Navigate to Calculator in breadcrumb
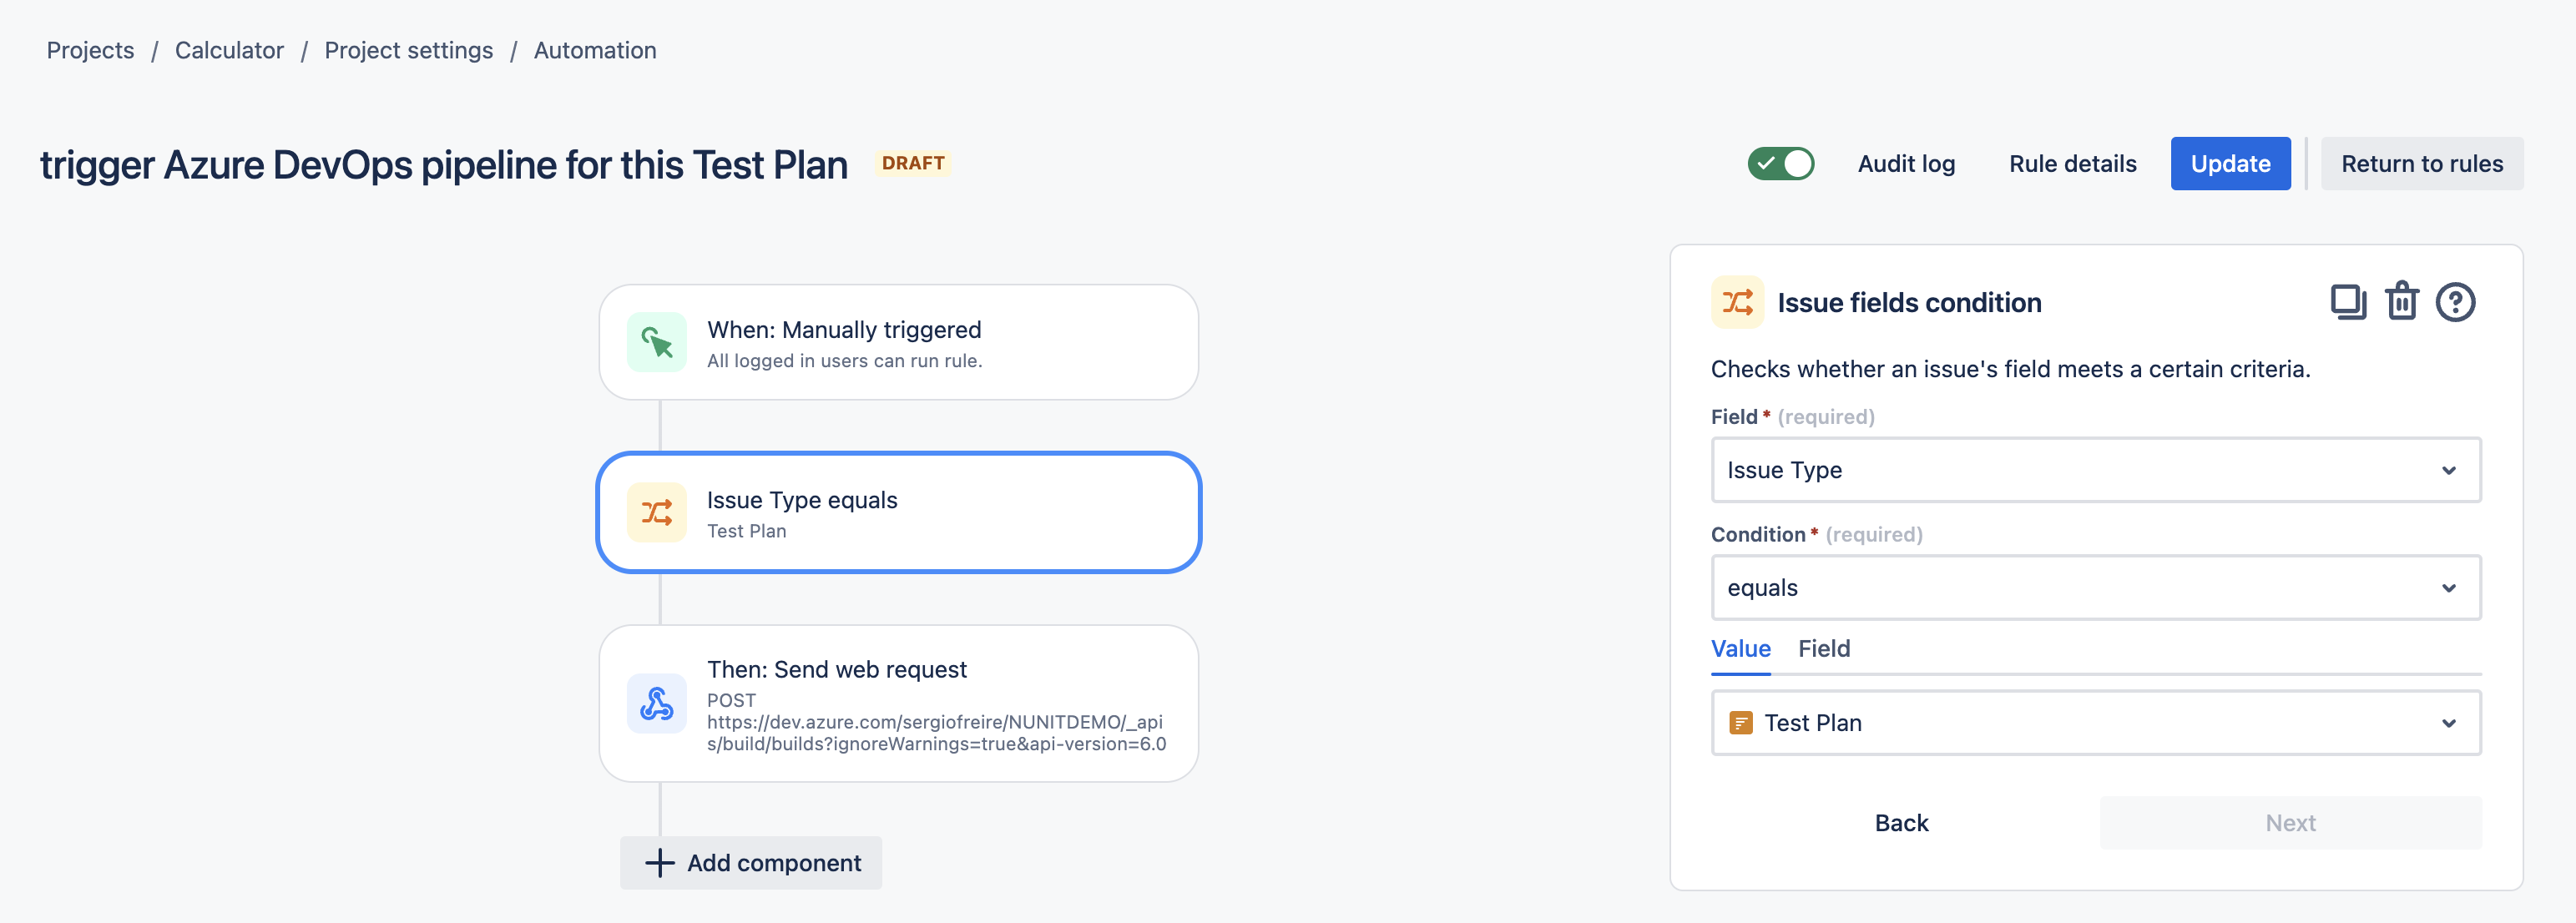This screenshot has height=923, width=2576. [x=229, y=50]
